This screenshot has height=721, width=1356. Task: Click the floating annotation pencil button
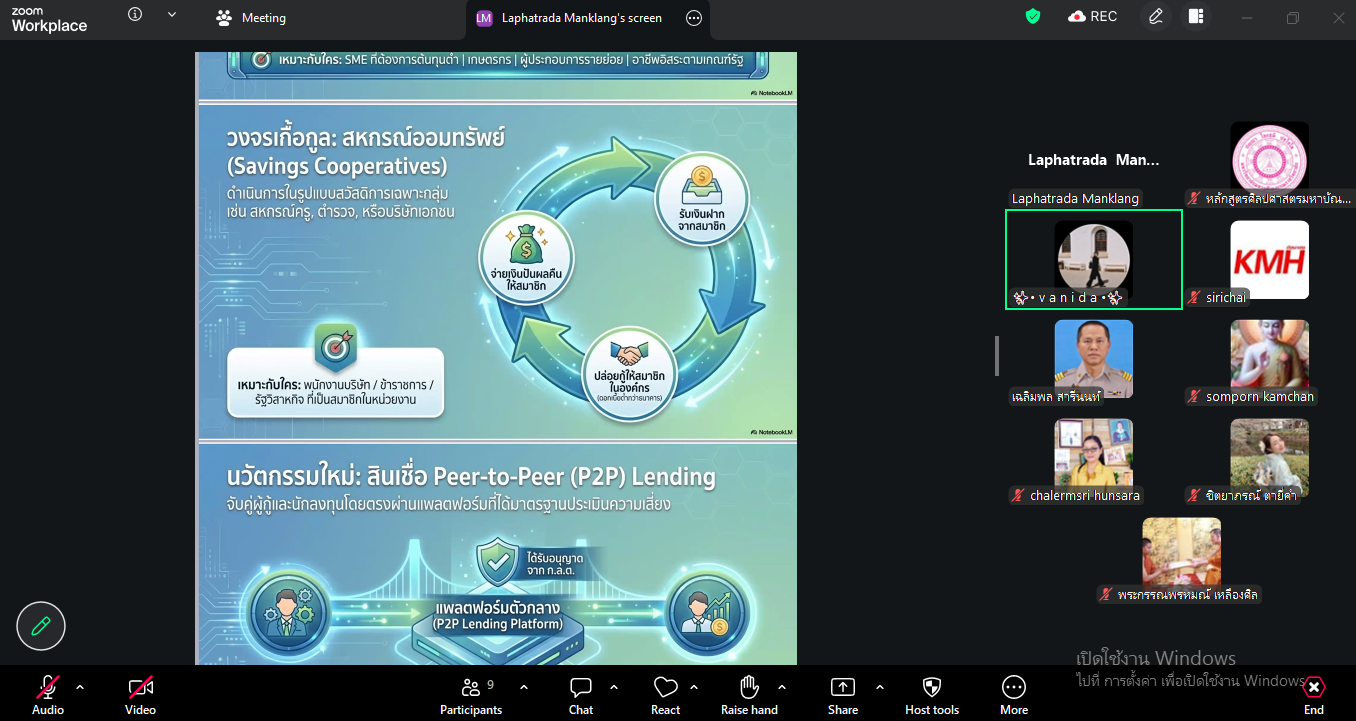point(40,626)
